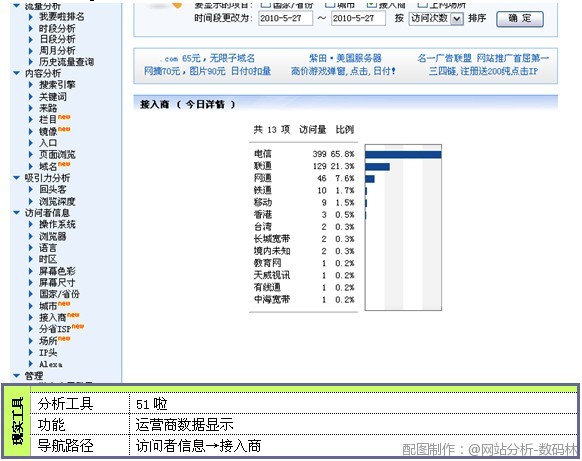Follow the '.com 65元,无限子域名' ad link
The width and height of the screenshot is (582, 461).
tap(208, 58)
